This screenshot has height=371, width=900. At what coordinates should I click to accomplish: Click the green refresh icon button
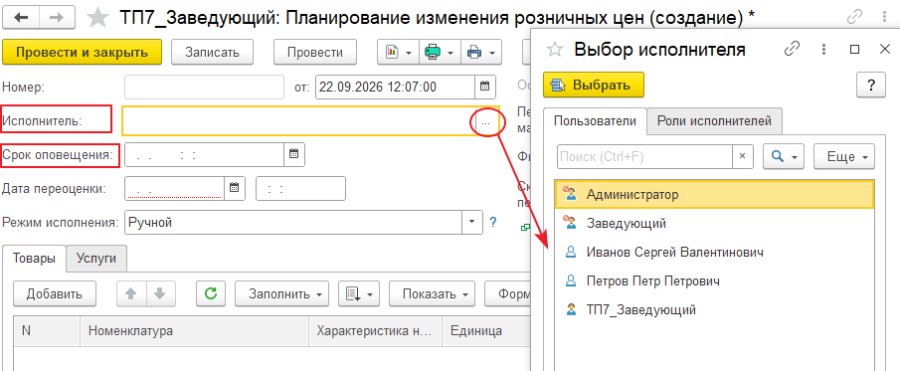(x=211, y=293)
